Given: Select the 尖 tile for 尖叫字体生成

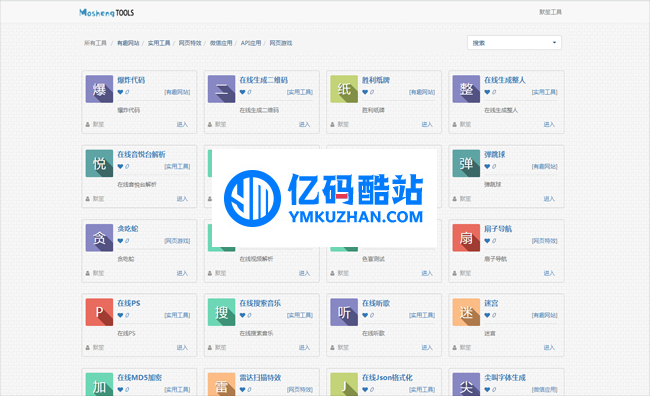Looking at the screenshot, I should pos(466,384).
